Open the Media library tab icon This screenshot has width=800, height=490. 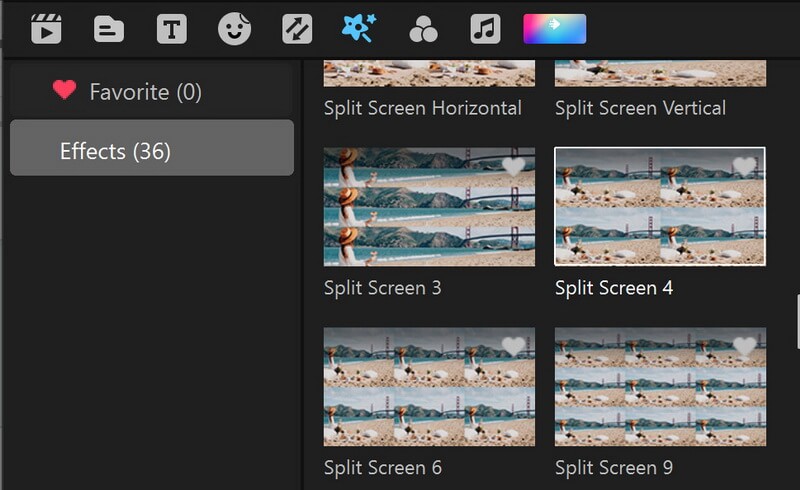(46, 29)
